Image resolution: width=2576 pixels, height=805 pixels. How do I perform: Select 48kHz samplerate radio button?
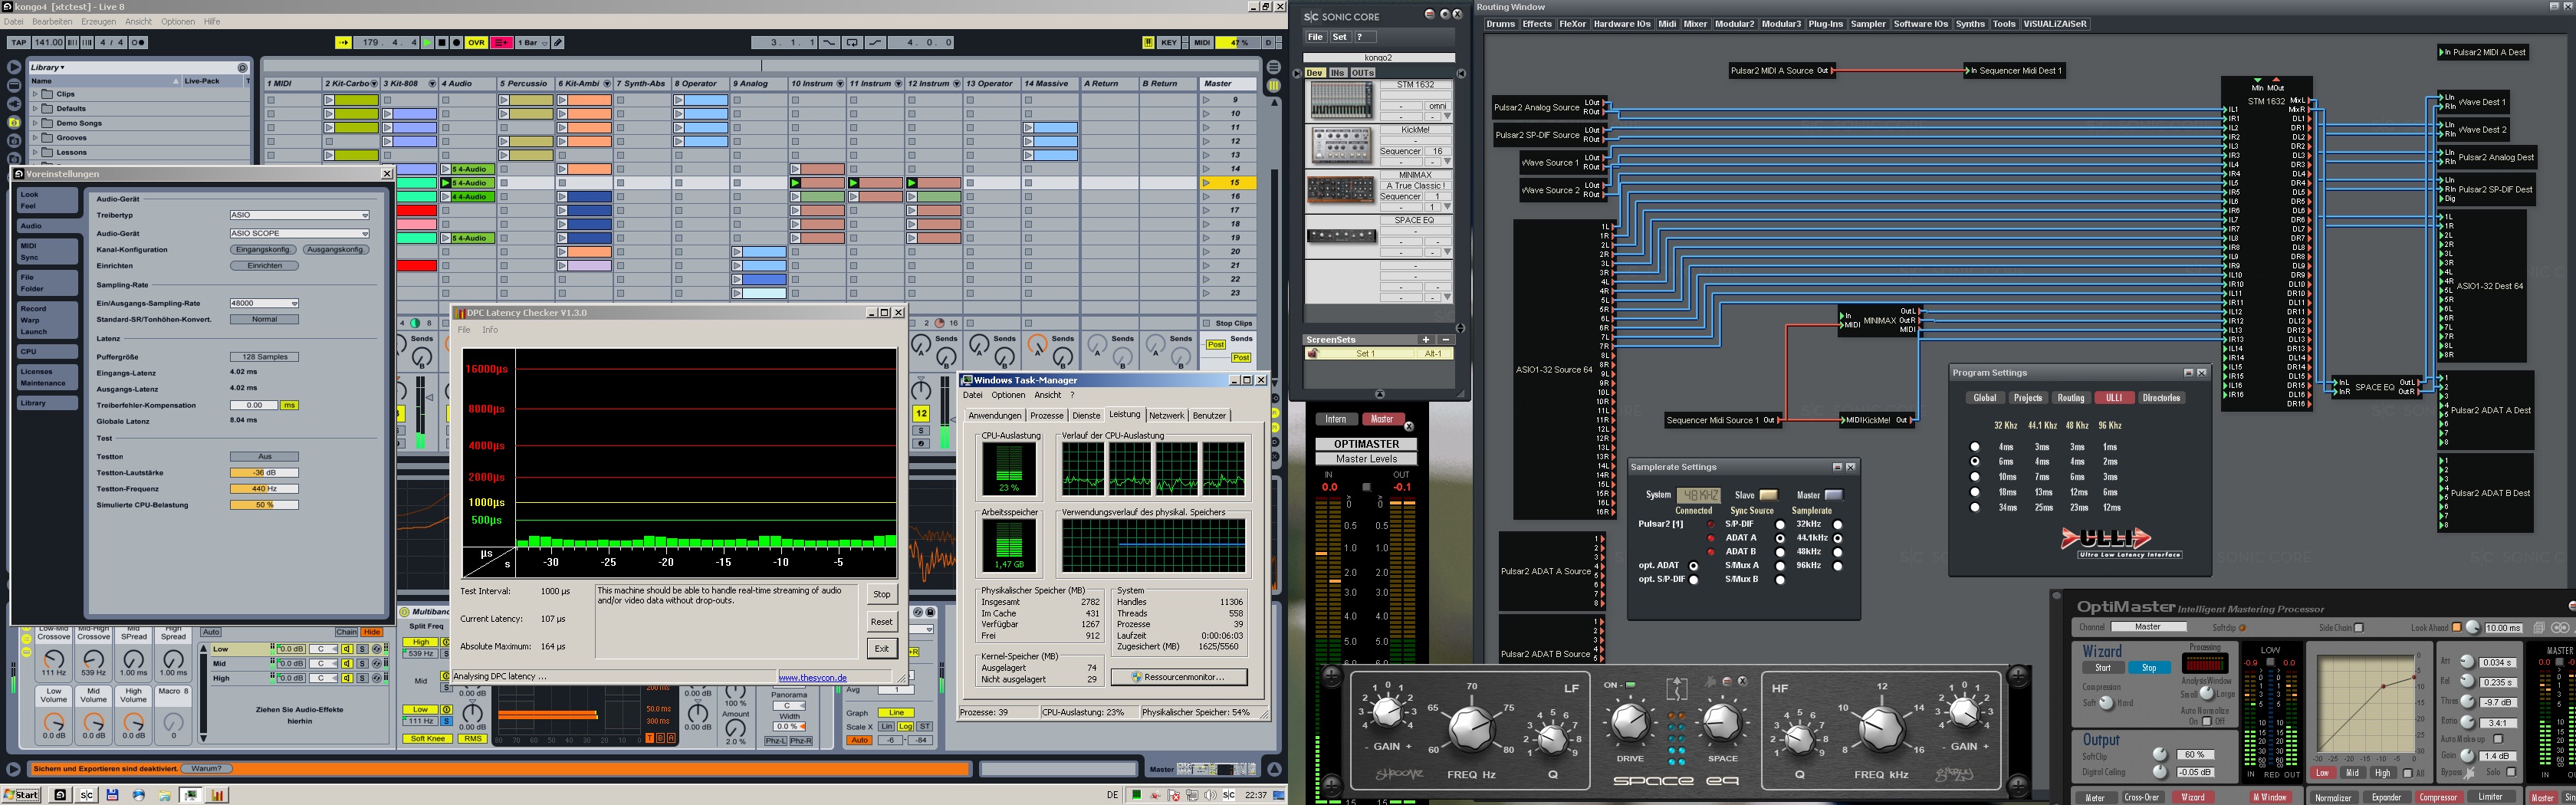click(x=1837, y=552)
